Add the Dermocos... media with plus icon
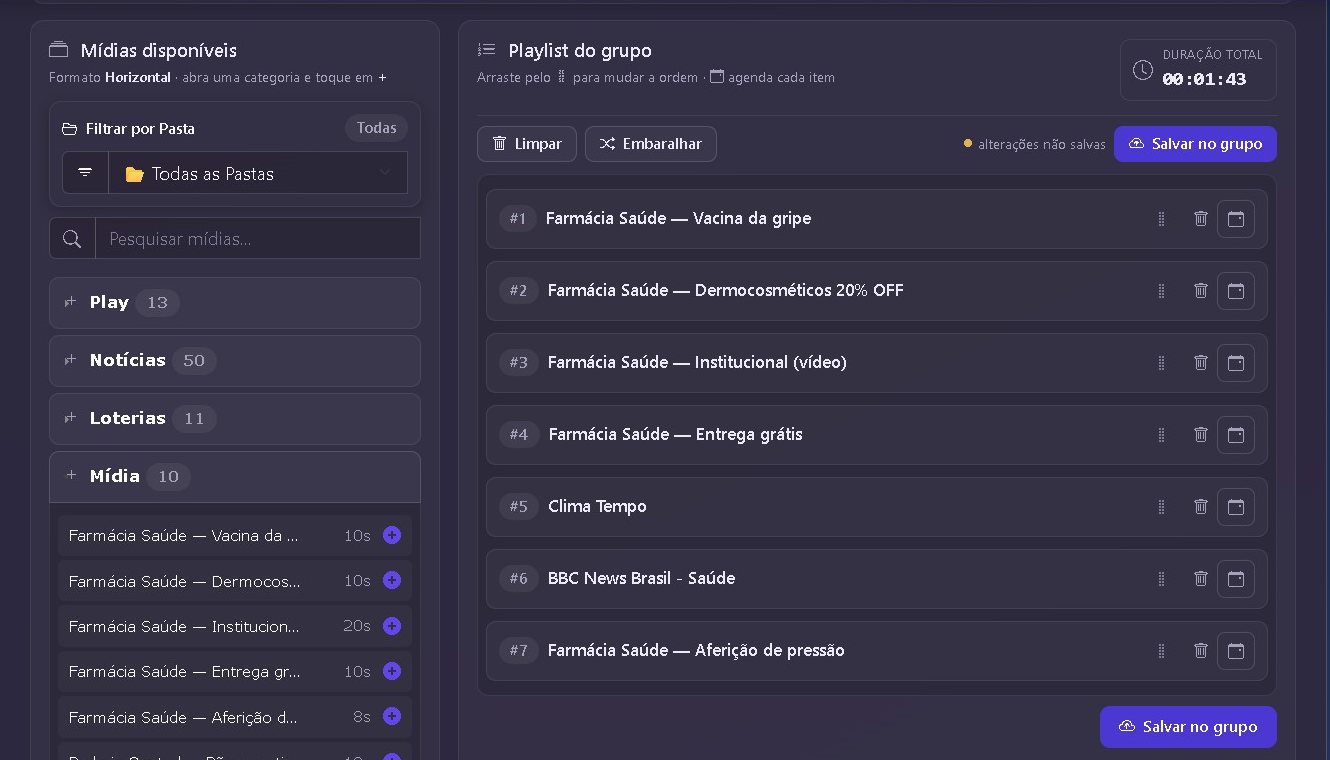This screenshot has width=1330, height=760. click(392, 580)
